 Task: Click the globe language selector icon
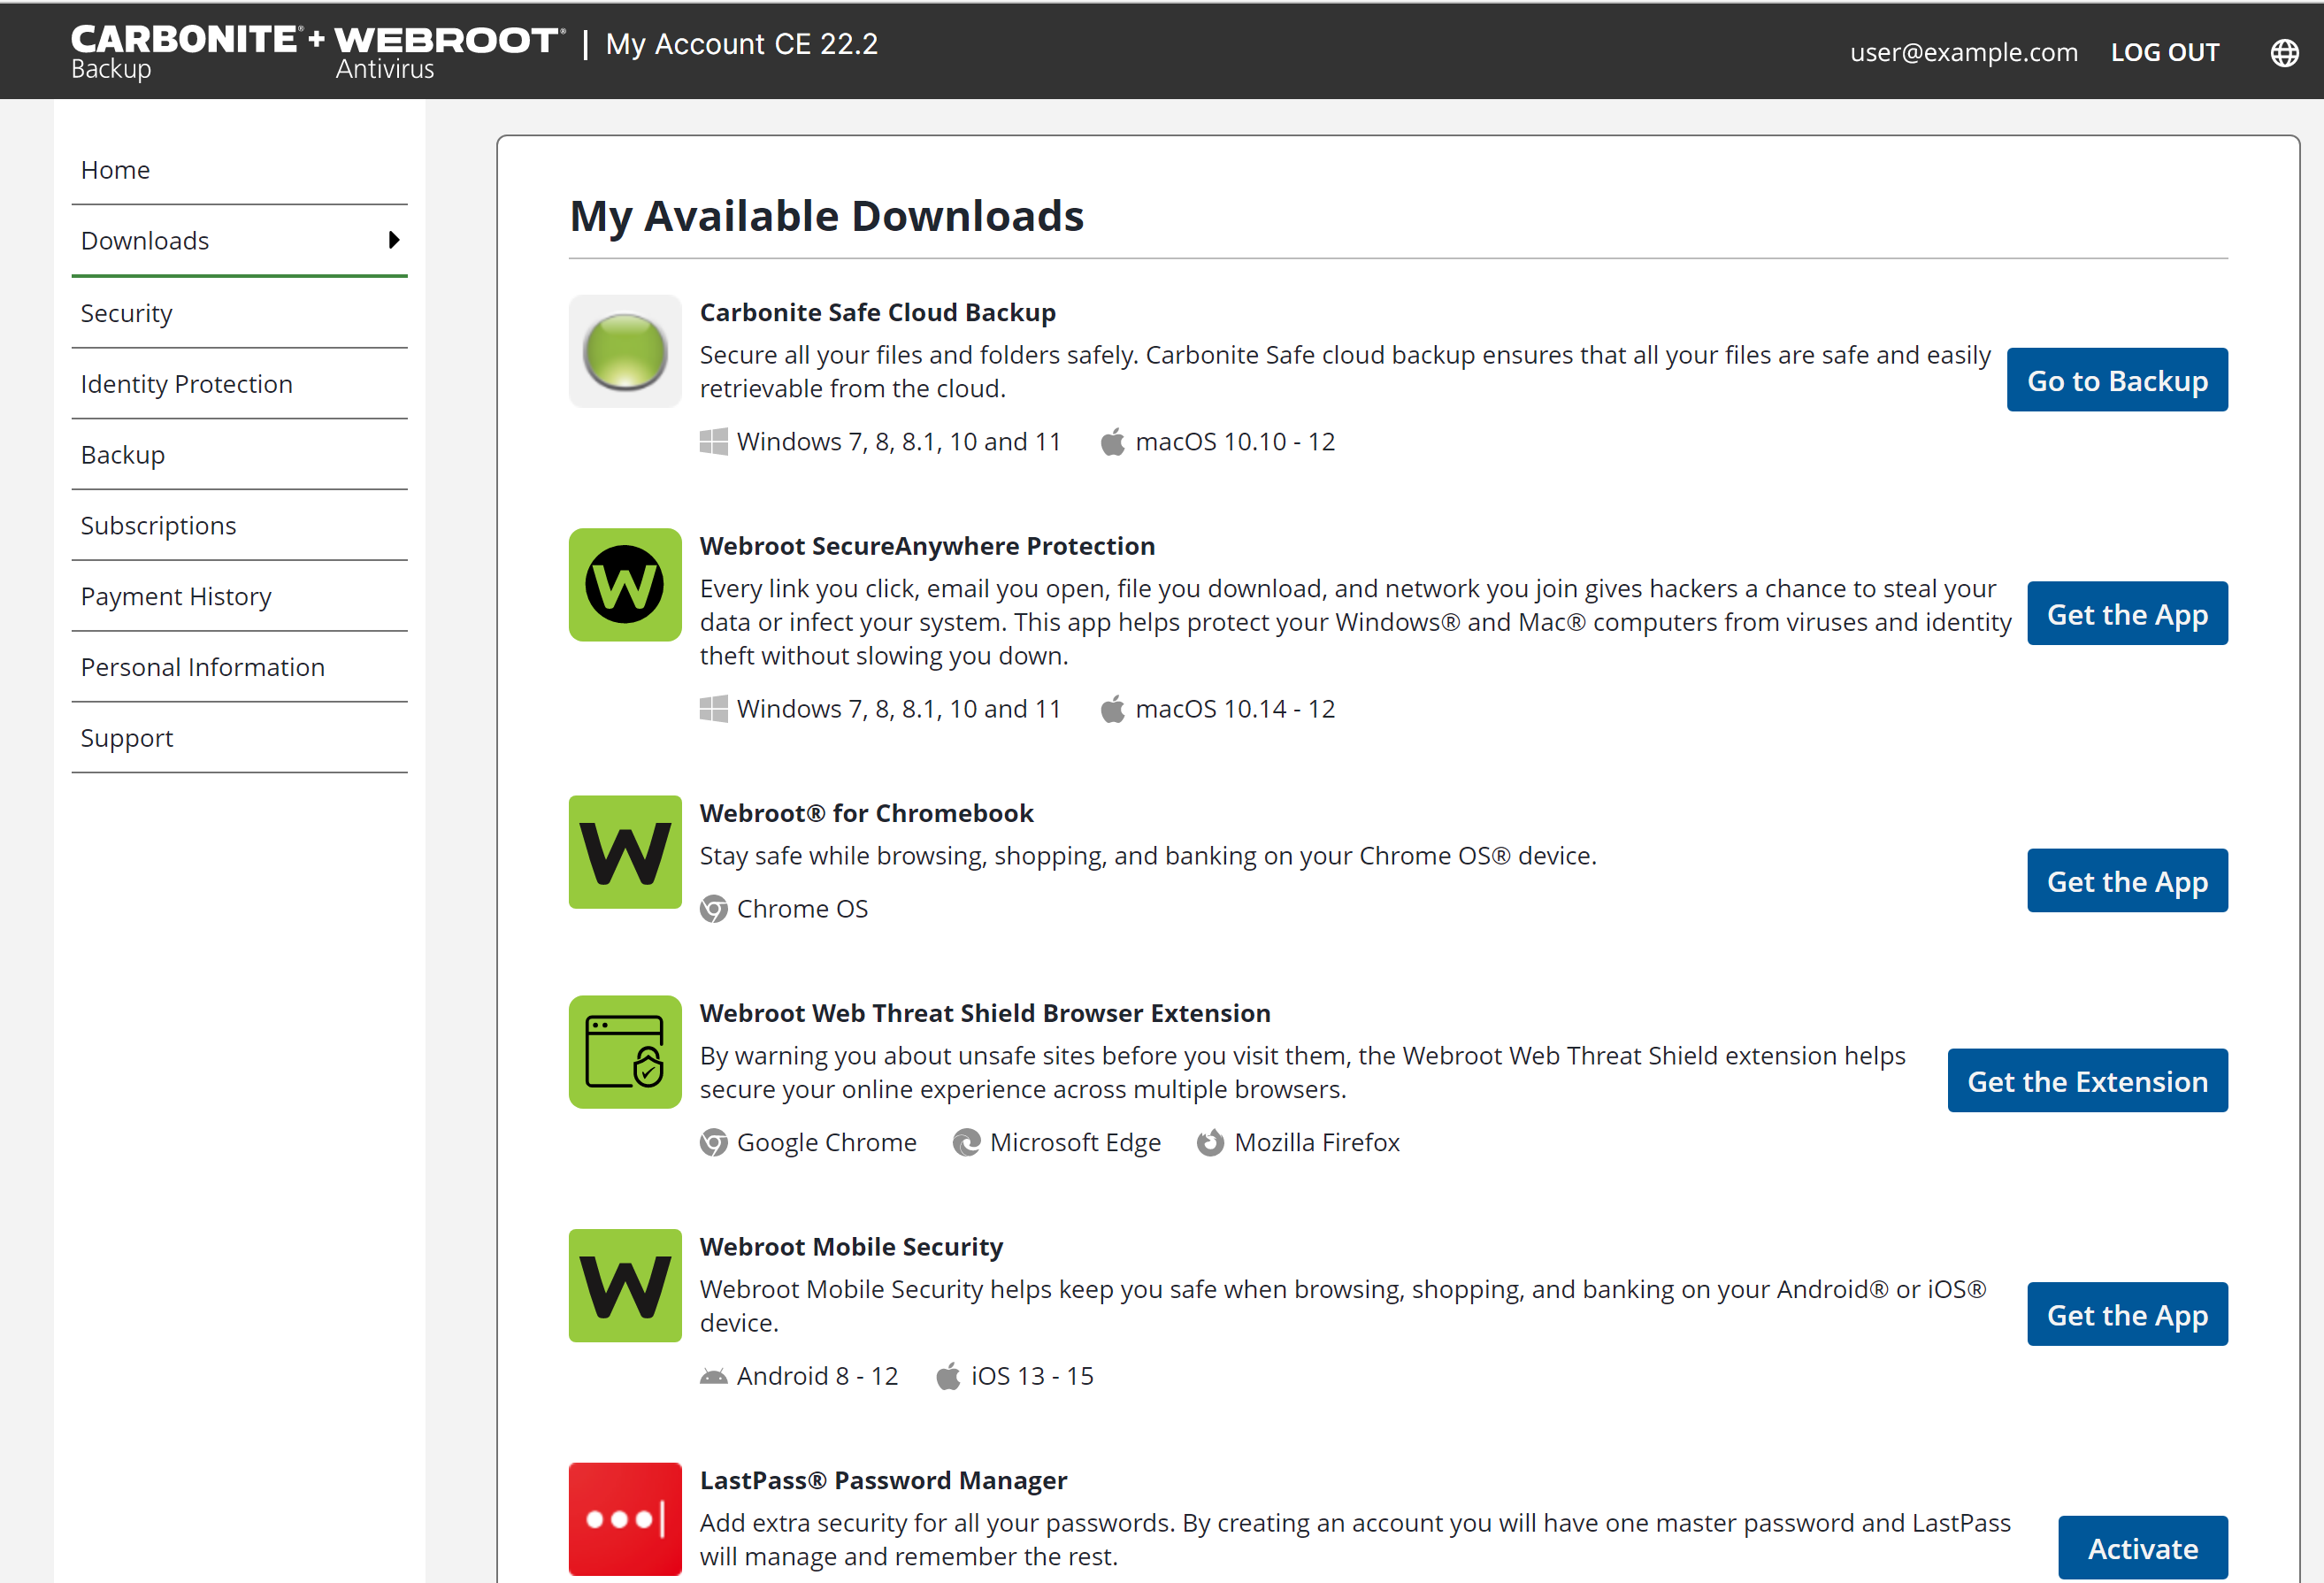[2284, 52]
